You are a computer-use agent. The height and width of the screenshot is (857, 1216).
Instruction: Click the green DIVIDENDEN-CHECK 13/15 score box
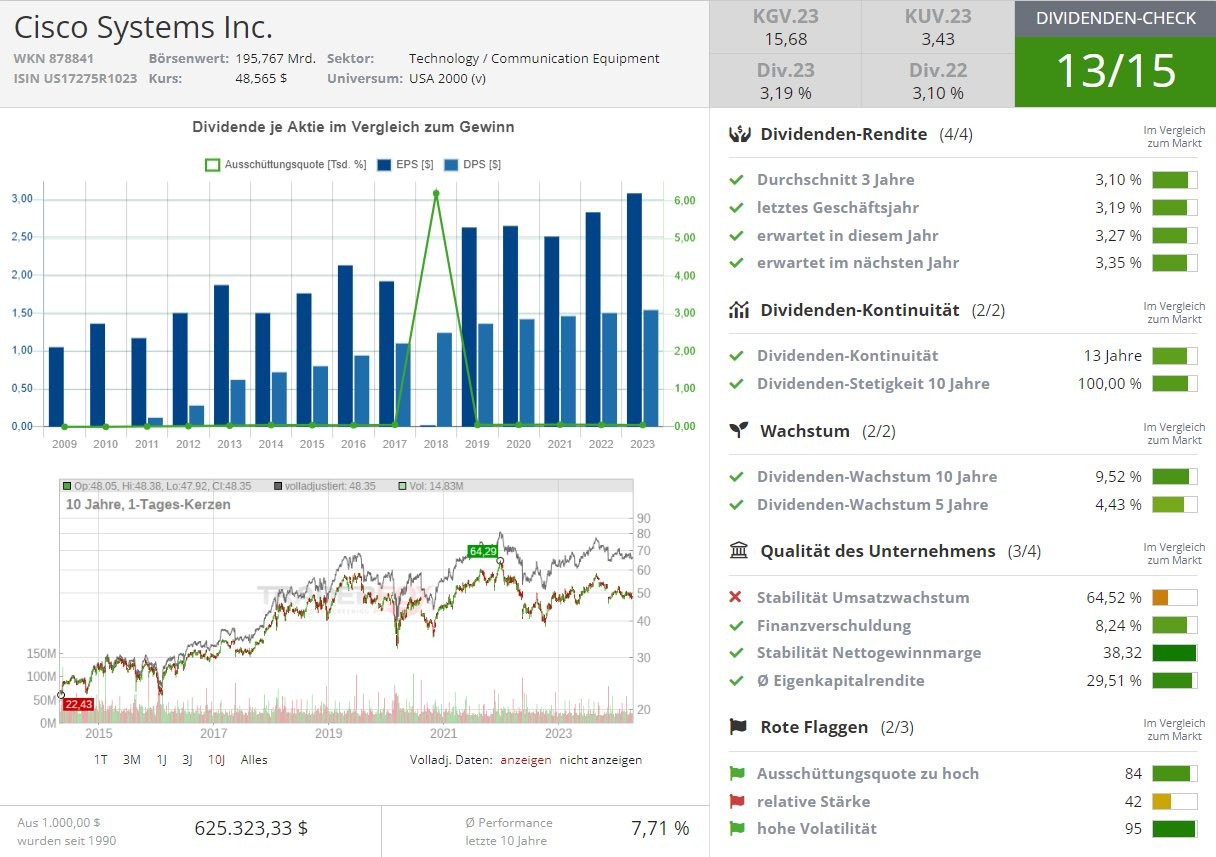(x=1115, y=55)
